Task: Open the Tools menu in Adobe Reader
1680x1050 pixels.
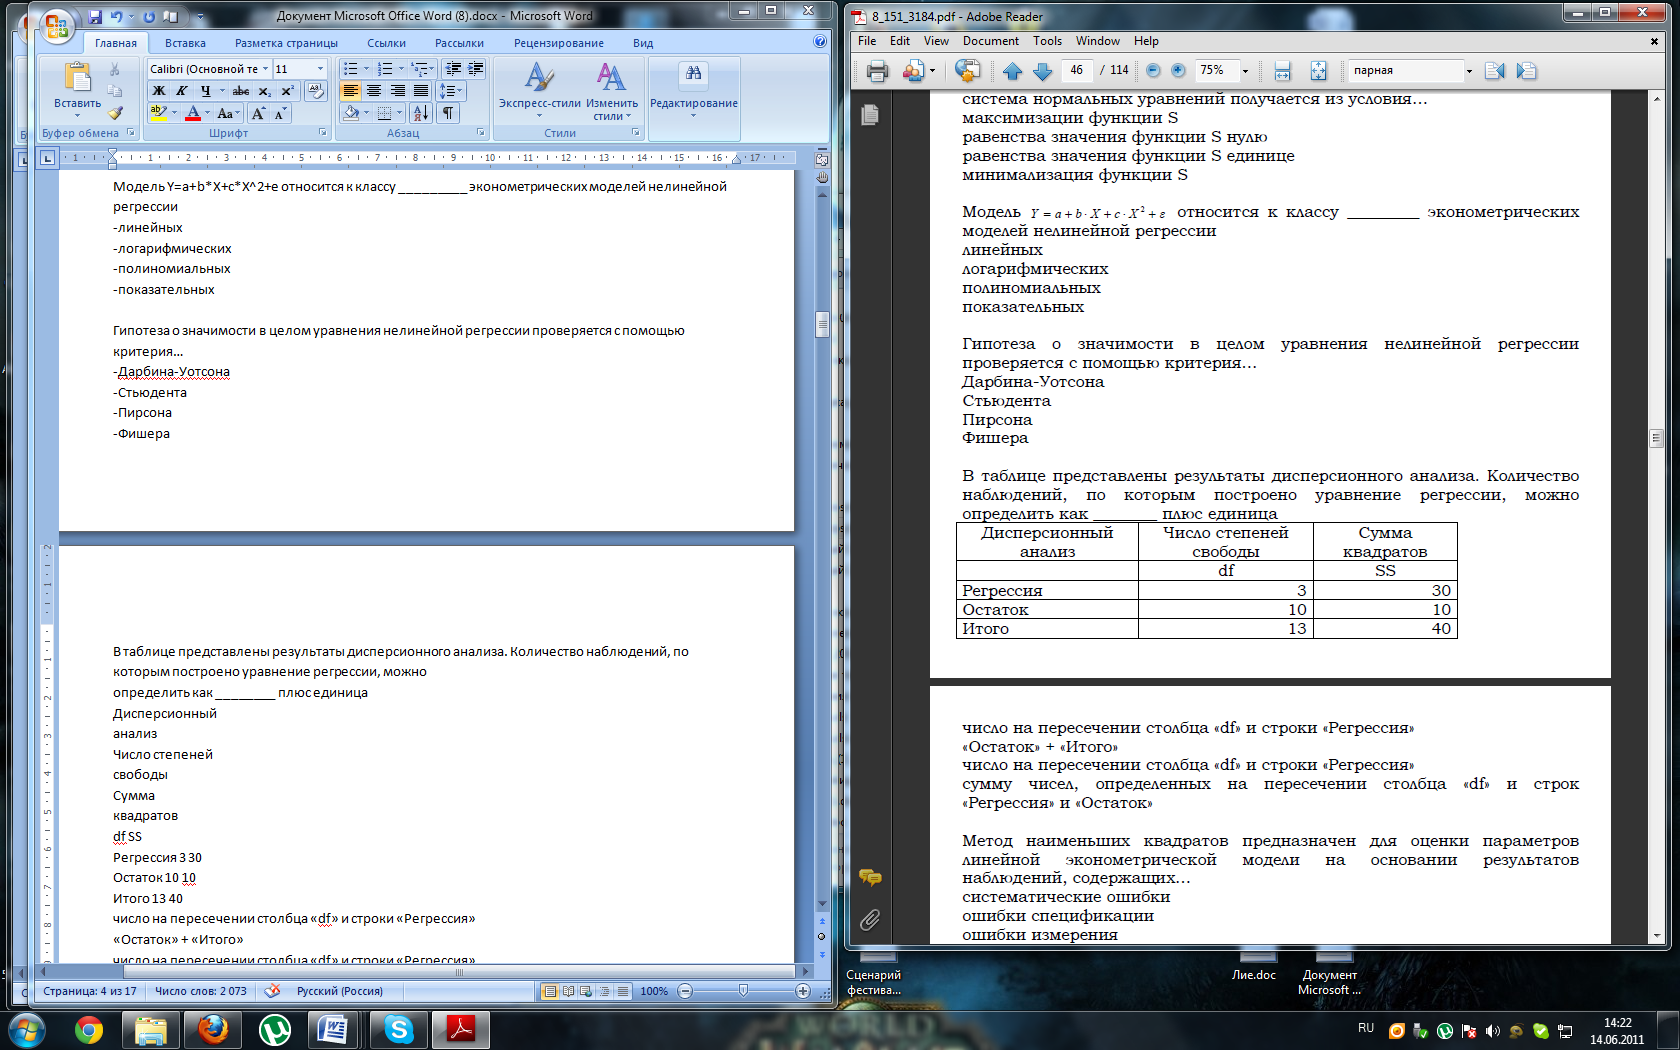Action: (1047, 41)
